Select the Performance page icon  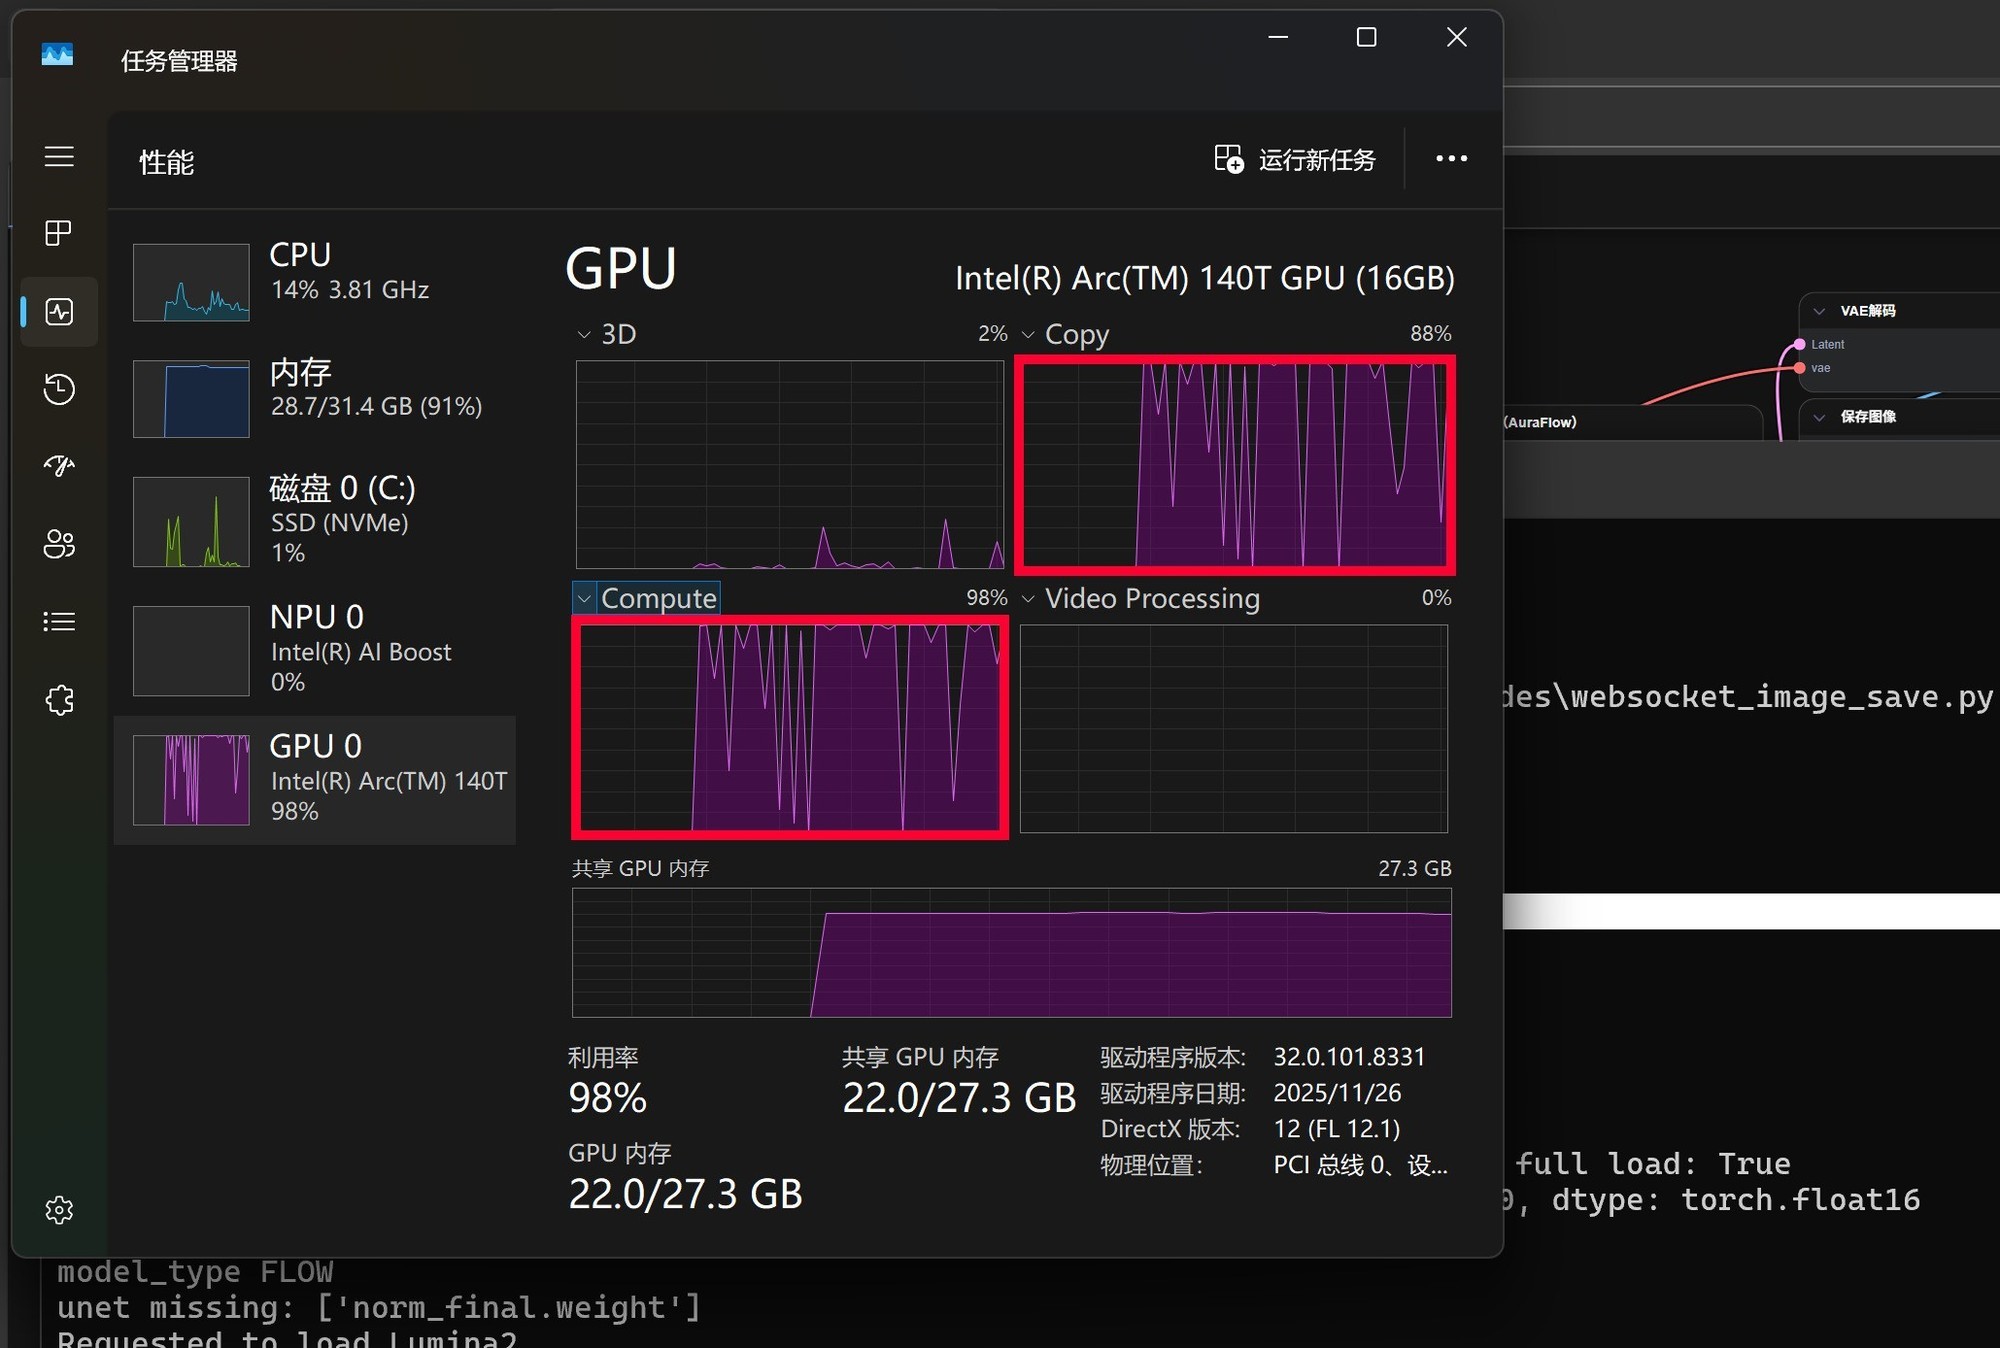tap(59, 311)
